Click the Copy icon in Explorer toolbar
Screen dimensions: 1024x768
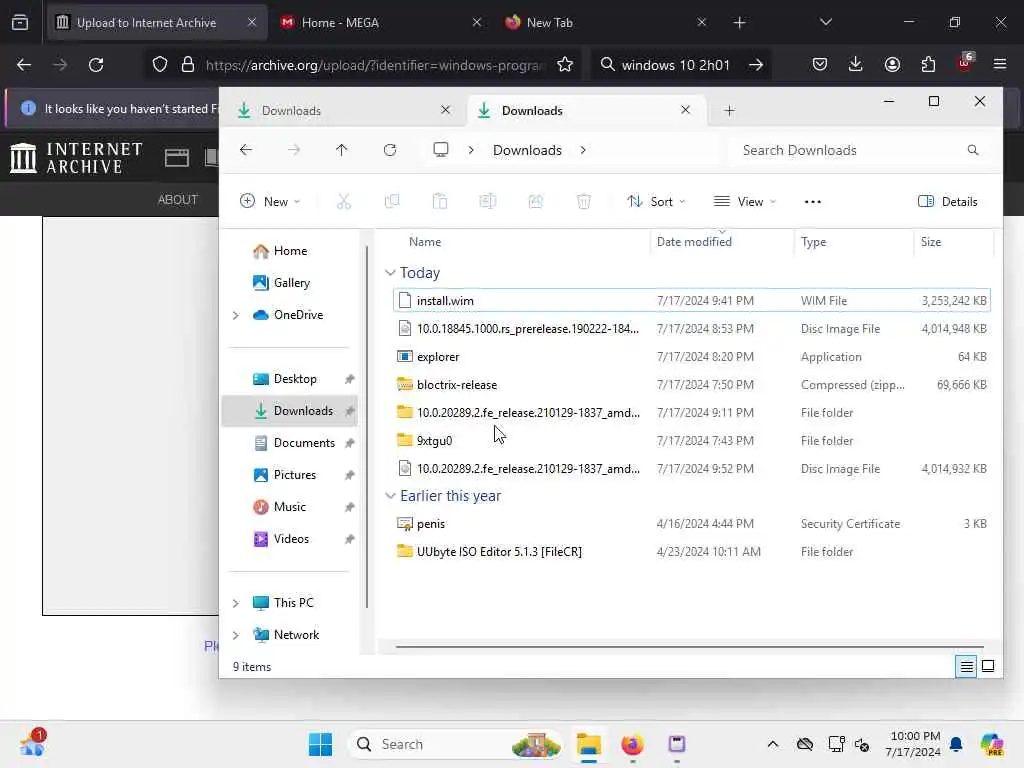(x=392, y=202)
